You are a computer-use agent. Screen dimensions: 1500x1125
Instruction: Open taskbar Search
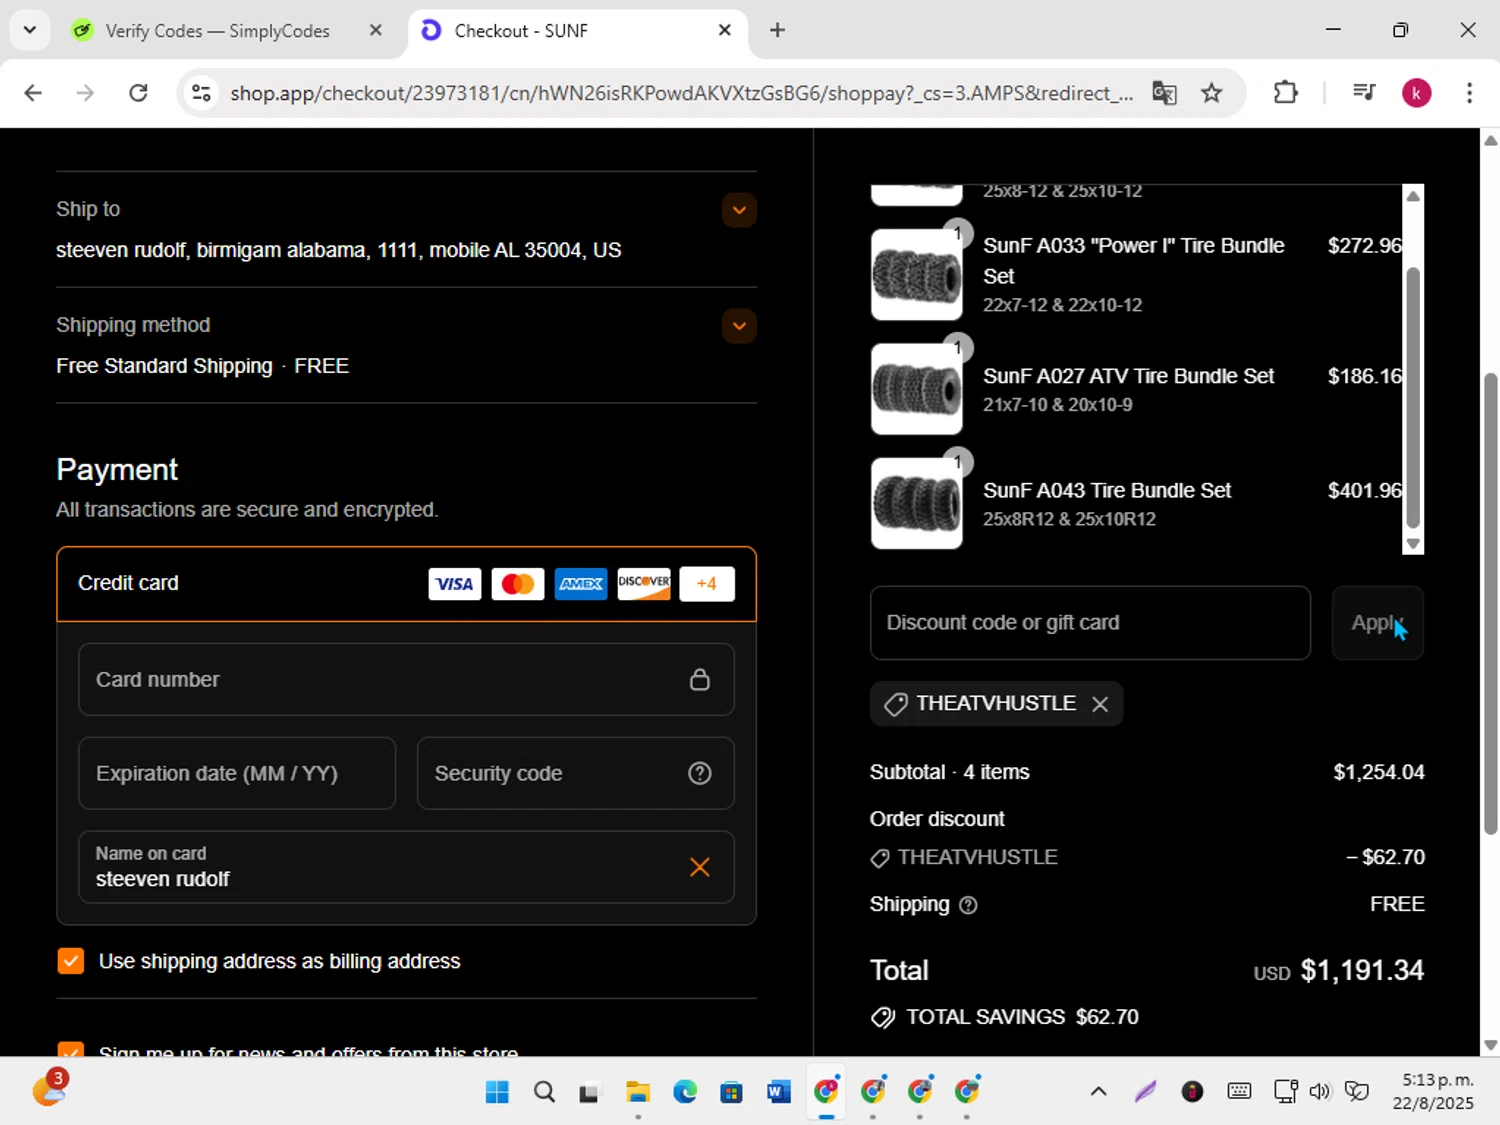544,1092
